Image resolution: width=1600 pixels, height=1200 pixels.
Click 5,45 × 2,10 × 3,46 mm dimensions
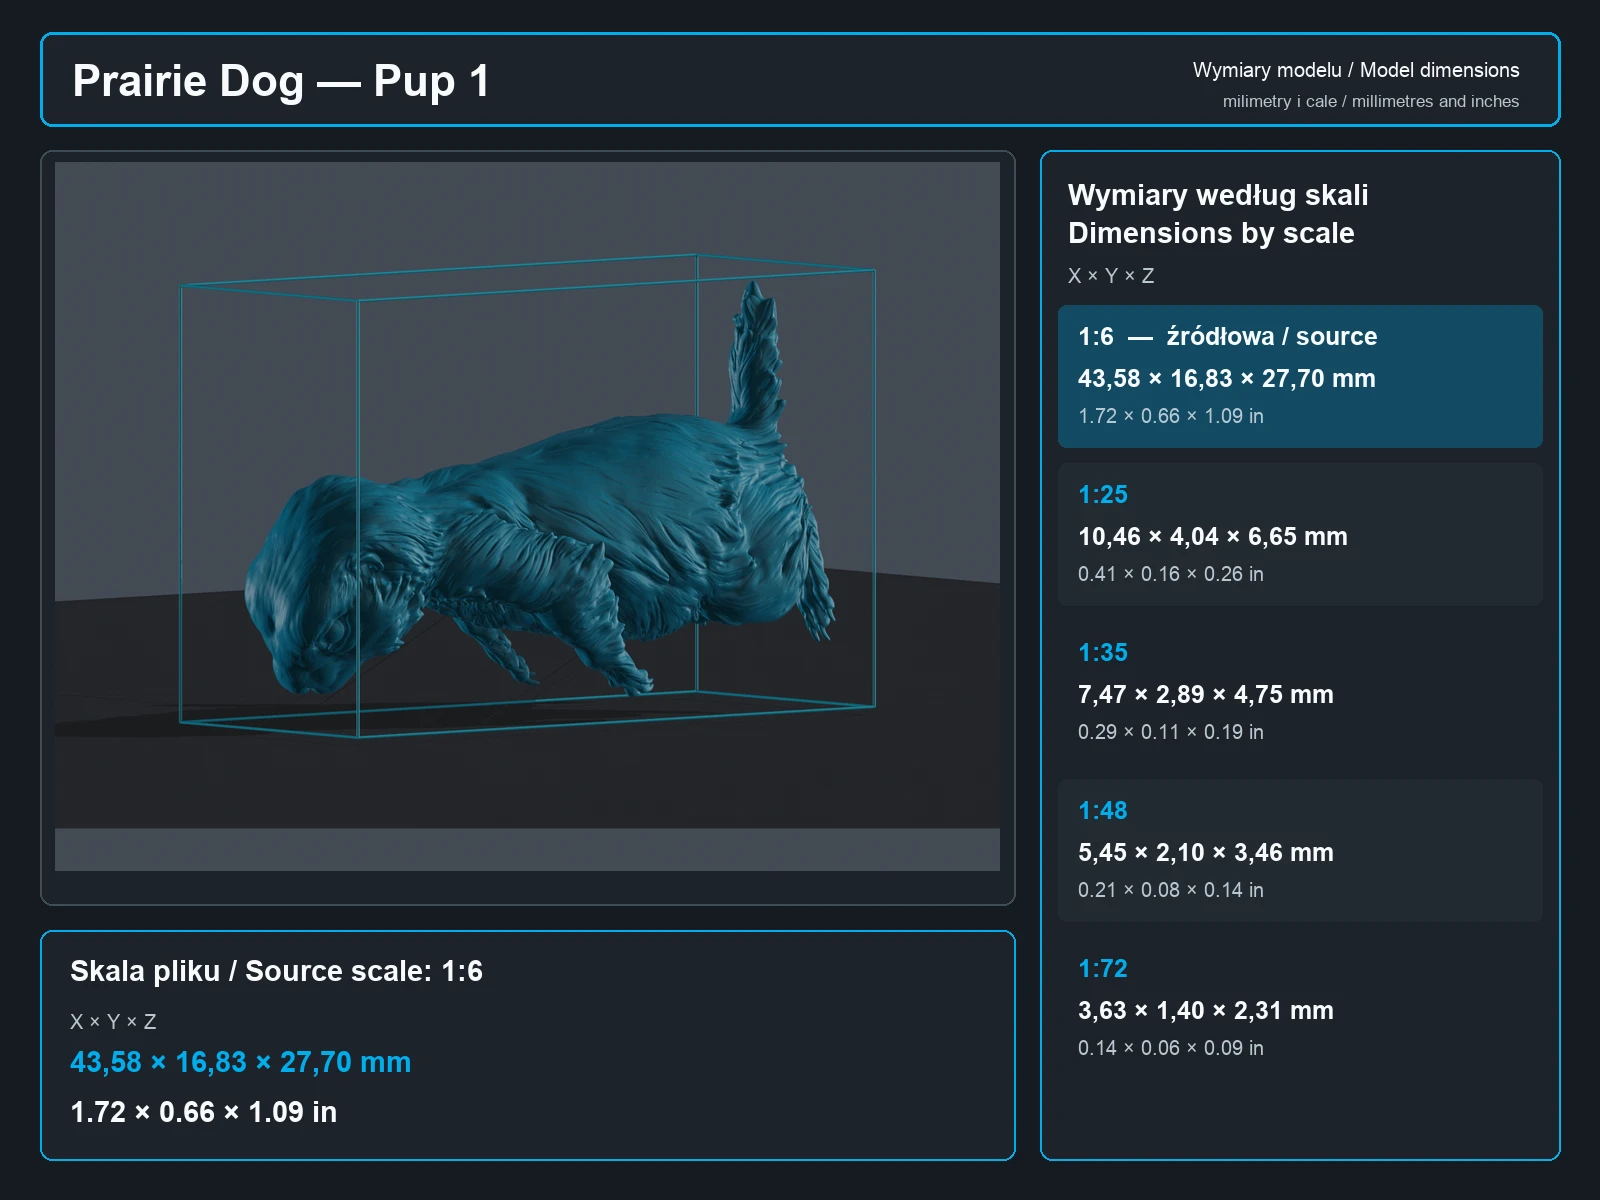point(1206,853)
